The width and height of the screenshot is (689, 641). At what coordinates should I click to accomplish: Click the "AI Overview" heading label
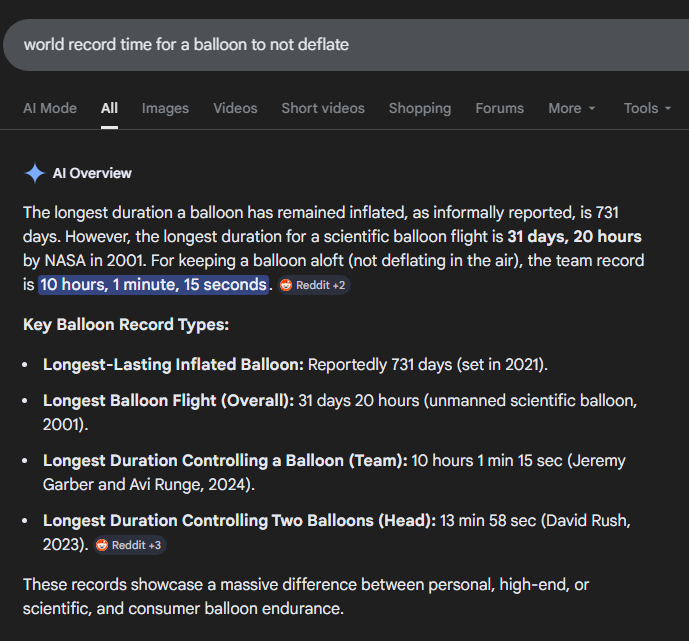tap(92, 174)
